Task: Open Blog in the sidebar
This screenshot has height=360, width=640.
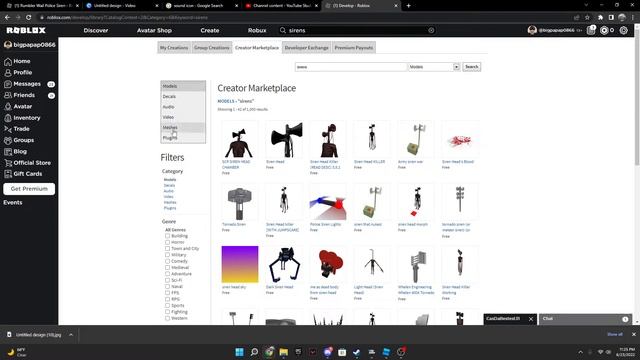Action: [20, 151]
